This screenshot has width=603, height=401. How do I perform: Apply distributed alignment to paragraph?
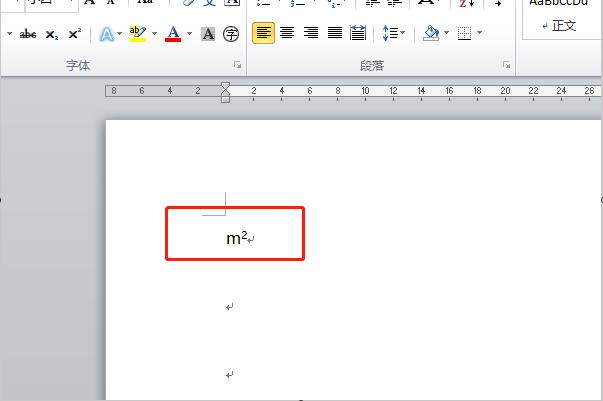[x=358, y=33]
